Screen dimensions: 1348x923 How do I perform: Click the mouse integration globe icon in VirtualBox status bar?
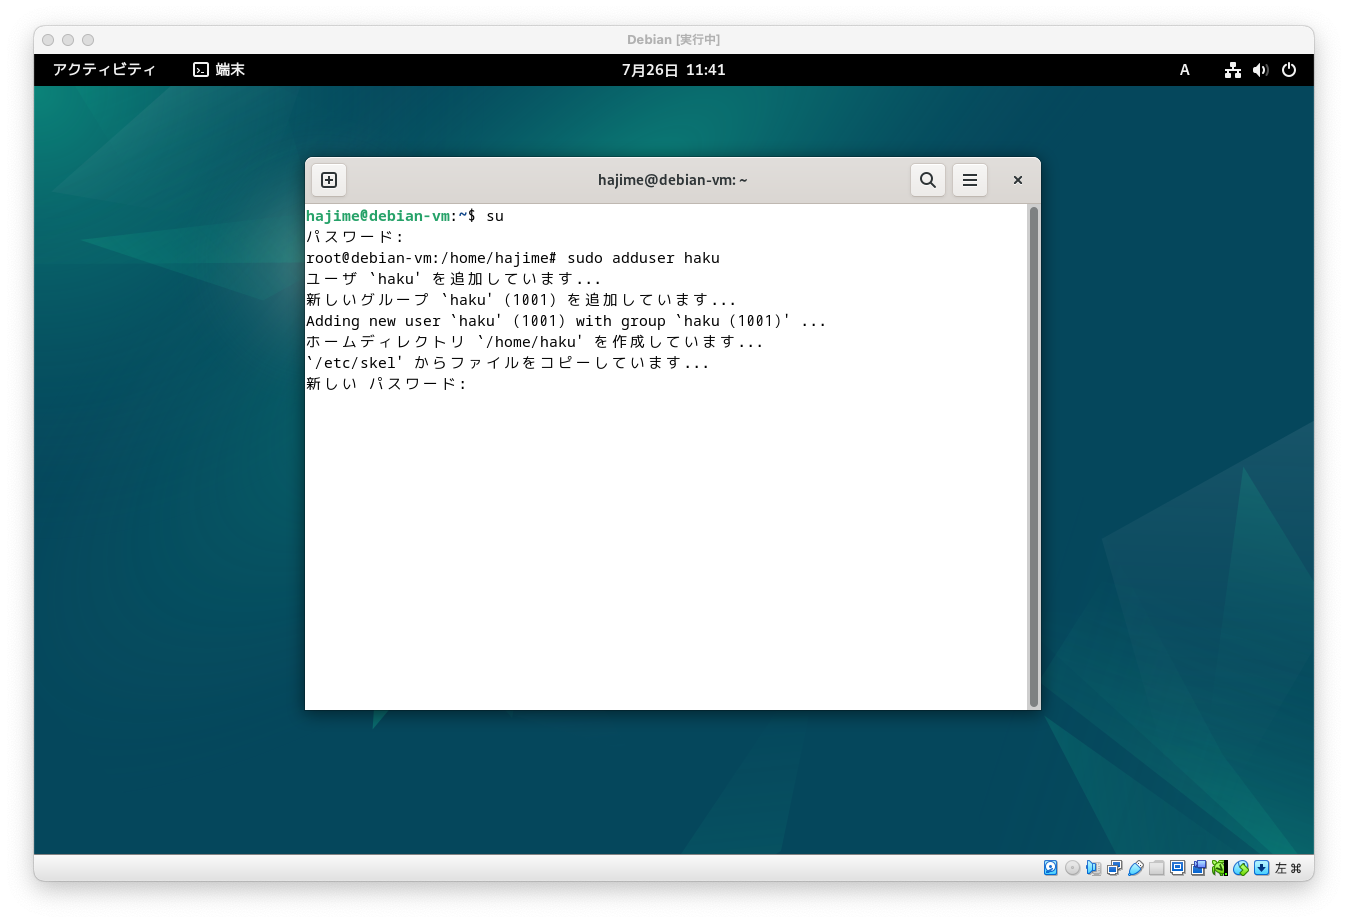(1241, 868)
